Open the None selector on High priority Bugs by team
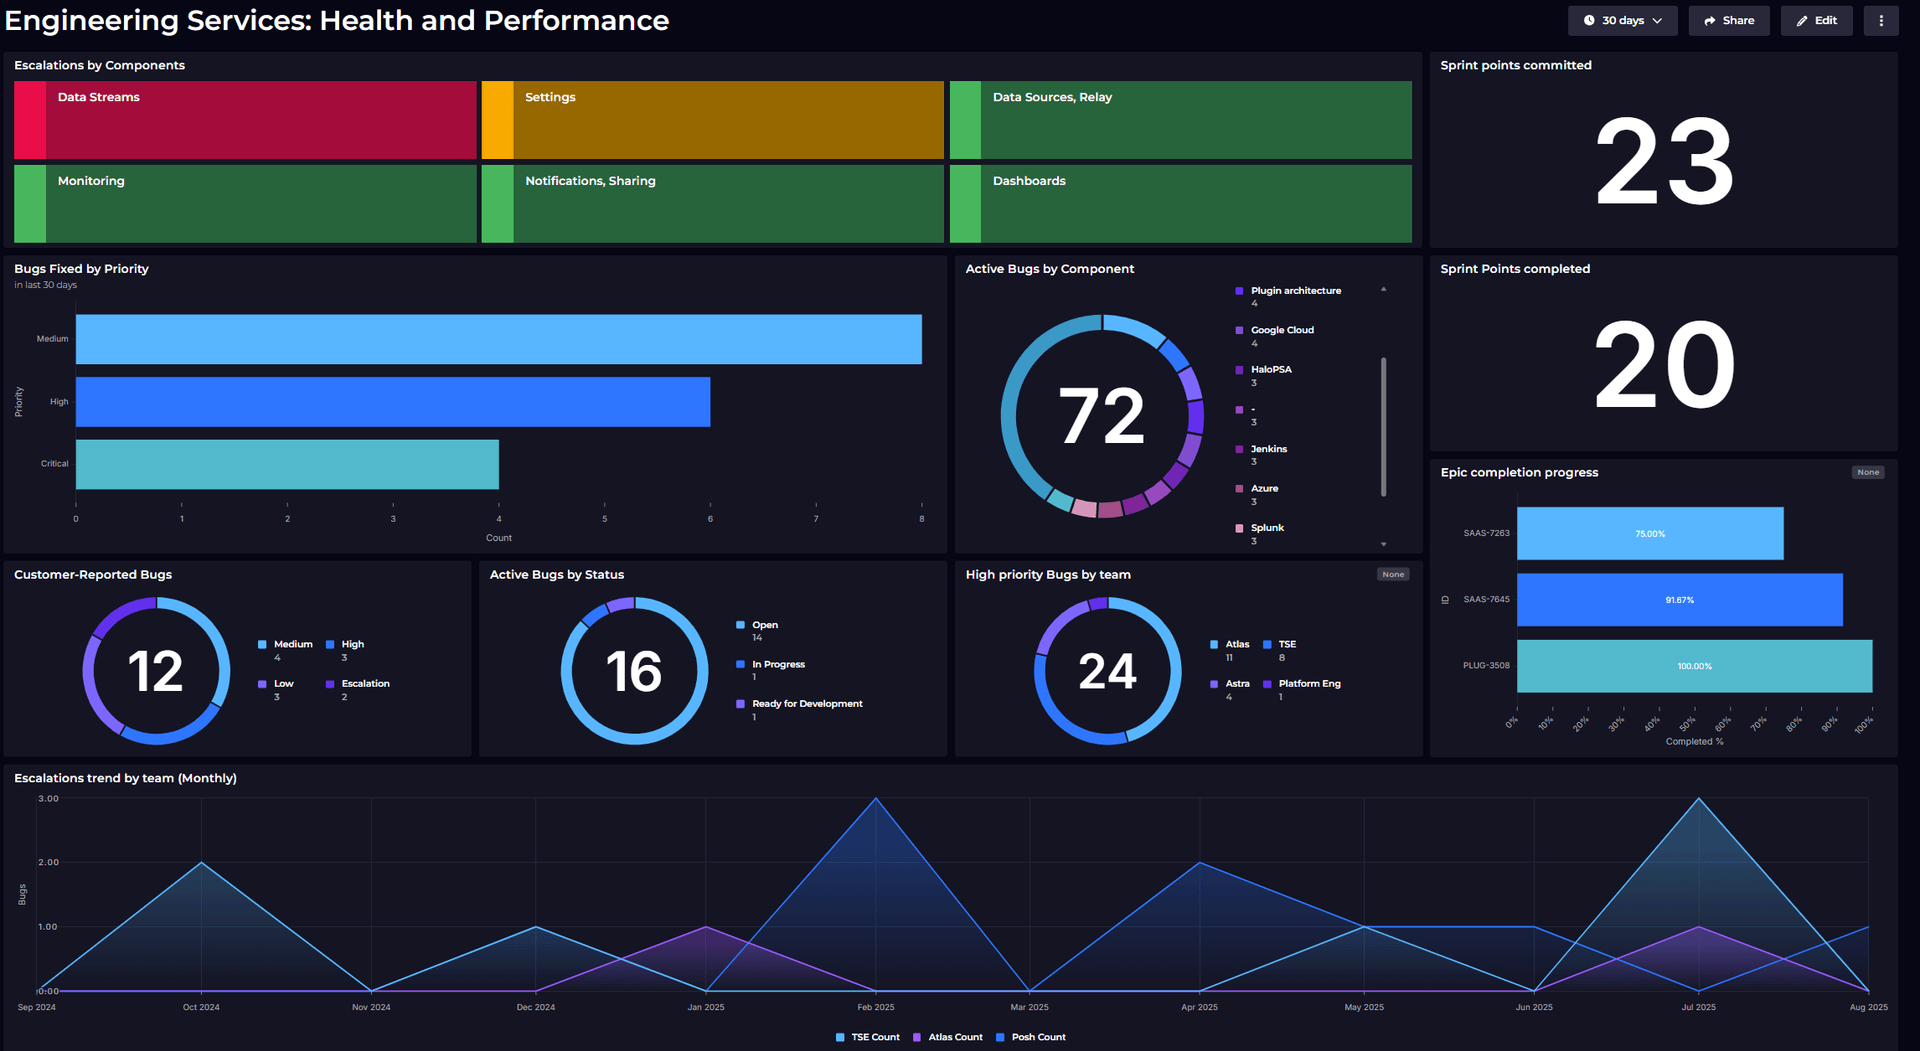Screen dimensions: 1920x1051 (1392, 575)
